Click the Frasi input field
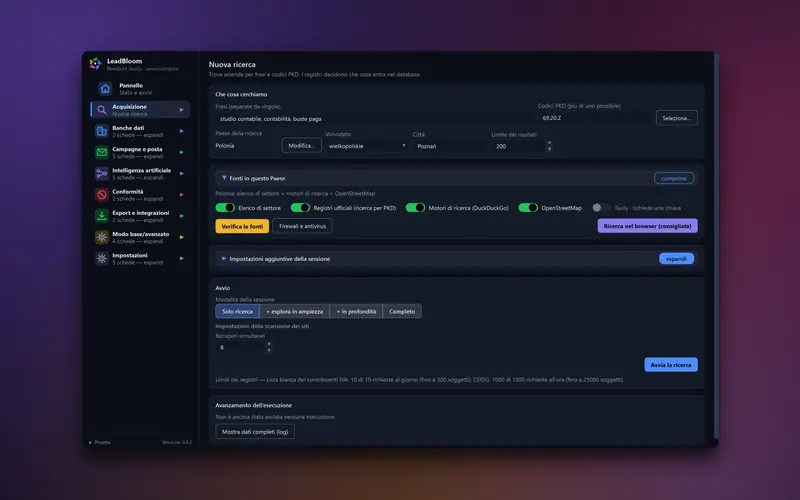800x500 pixels. click(374, 118)
